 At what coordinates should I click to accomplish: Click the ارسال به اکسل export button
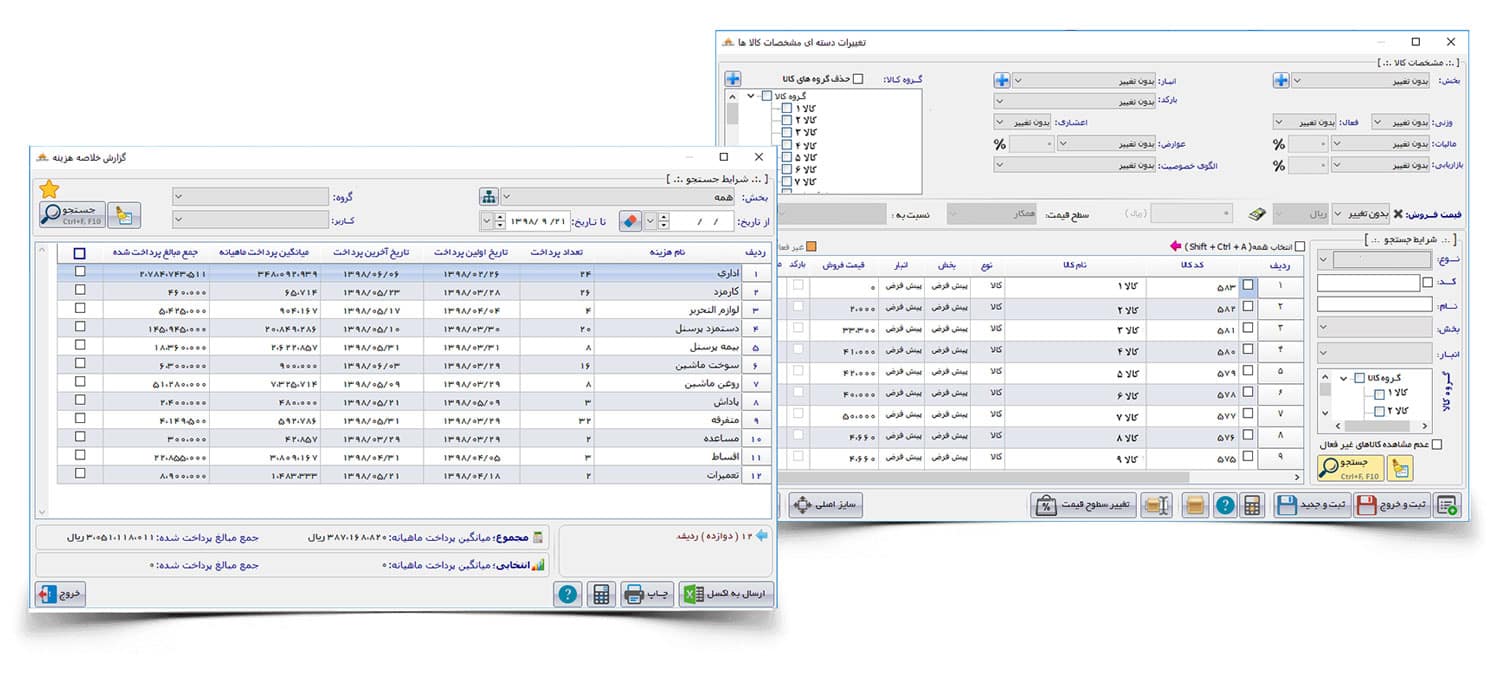(x=726, y=594)
